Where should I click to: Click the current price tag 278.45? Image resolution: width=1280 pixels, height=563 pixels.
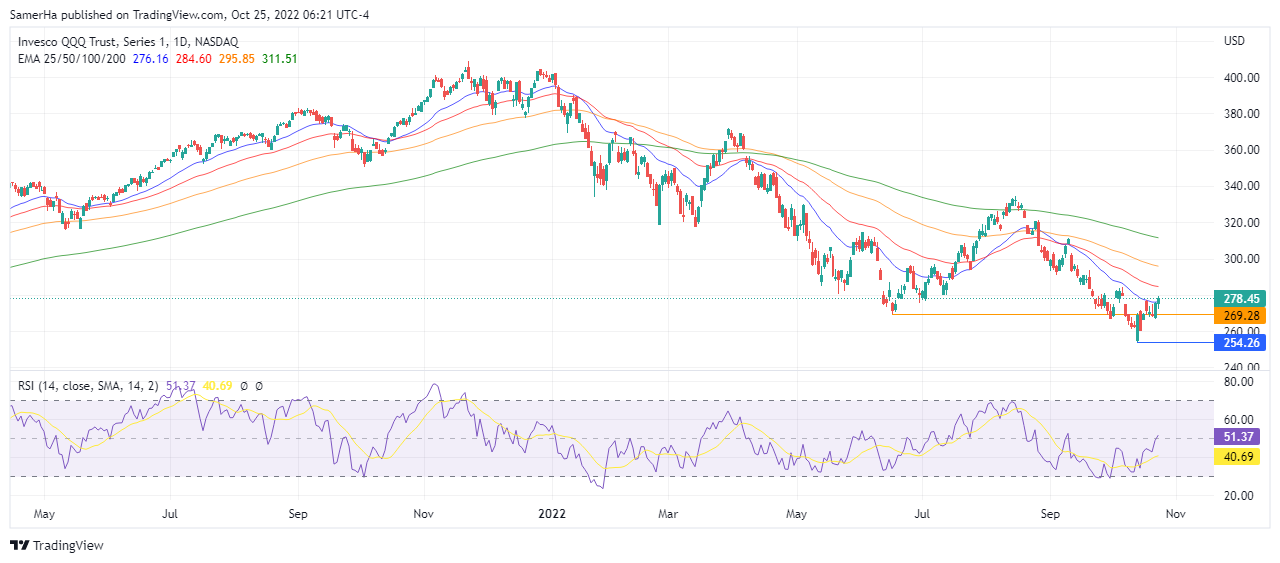[1239, 298]
